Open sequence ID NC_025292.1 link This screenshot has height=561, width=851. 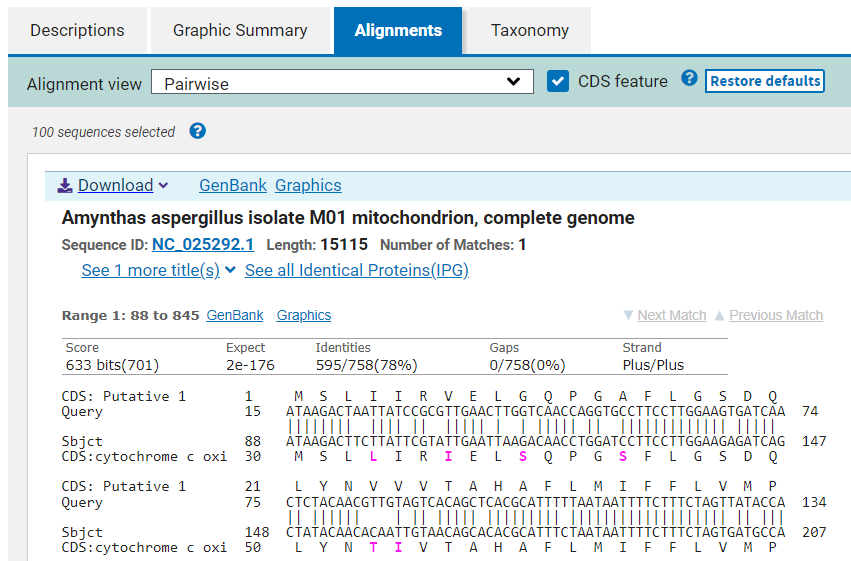(x=203, y=245)
